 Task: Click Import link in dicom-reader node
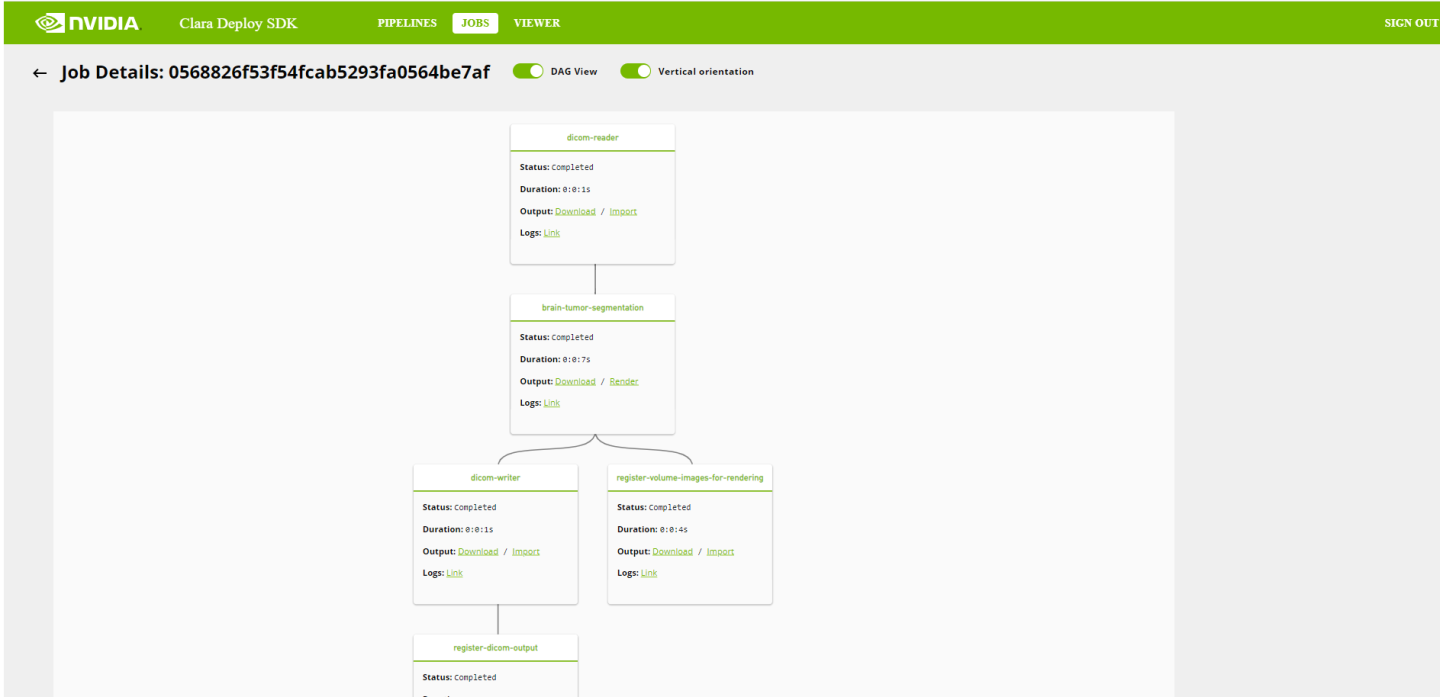(623, 211)
